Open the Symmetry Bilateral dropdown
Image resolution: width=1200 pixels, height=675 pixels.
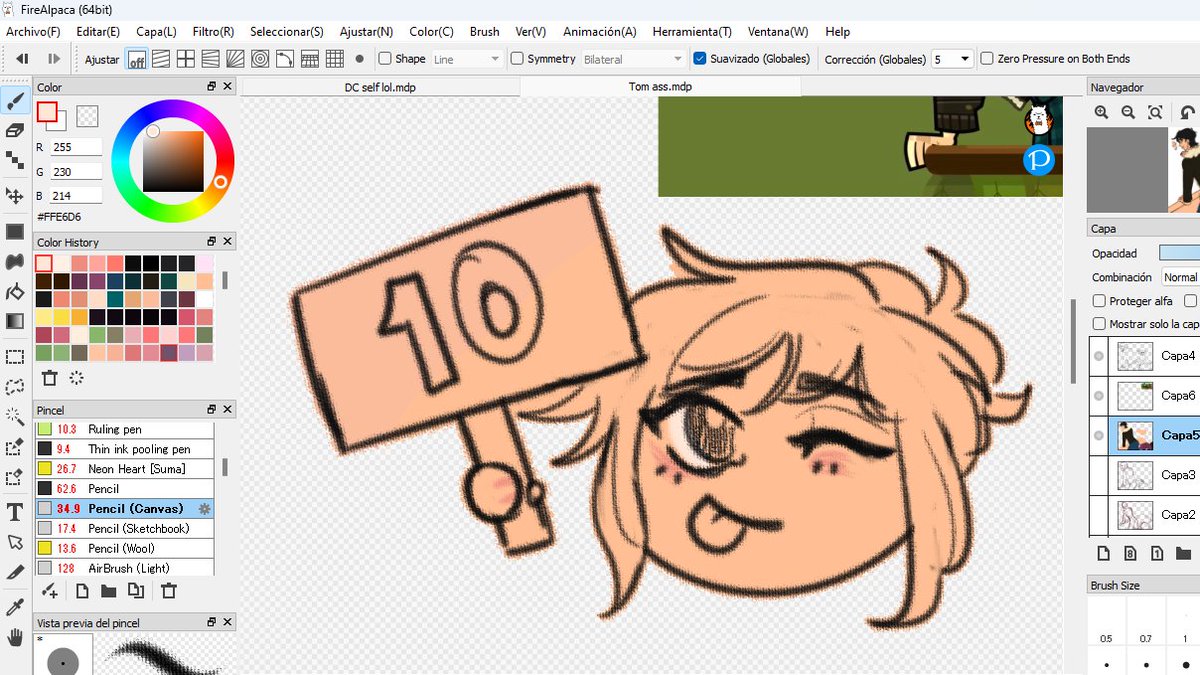coord(633,59)
